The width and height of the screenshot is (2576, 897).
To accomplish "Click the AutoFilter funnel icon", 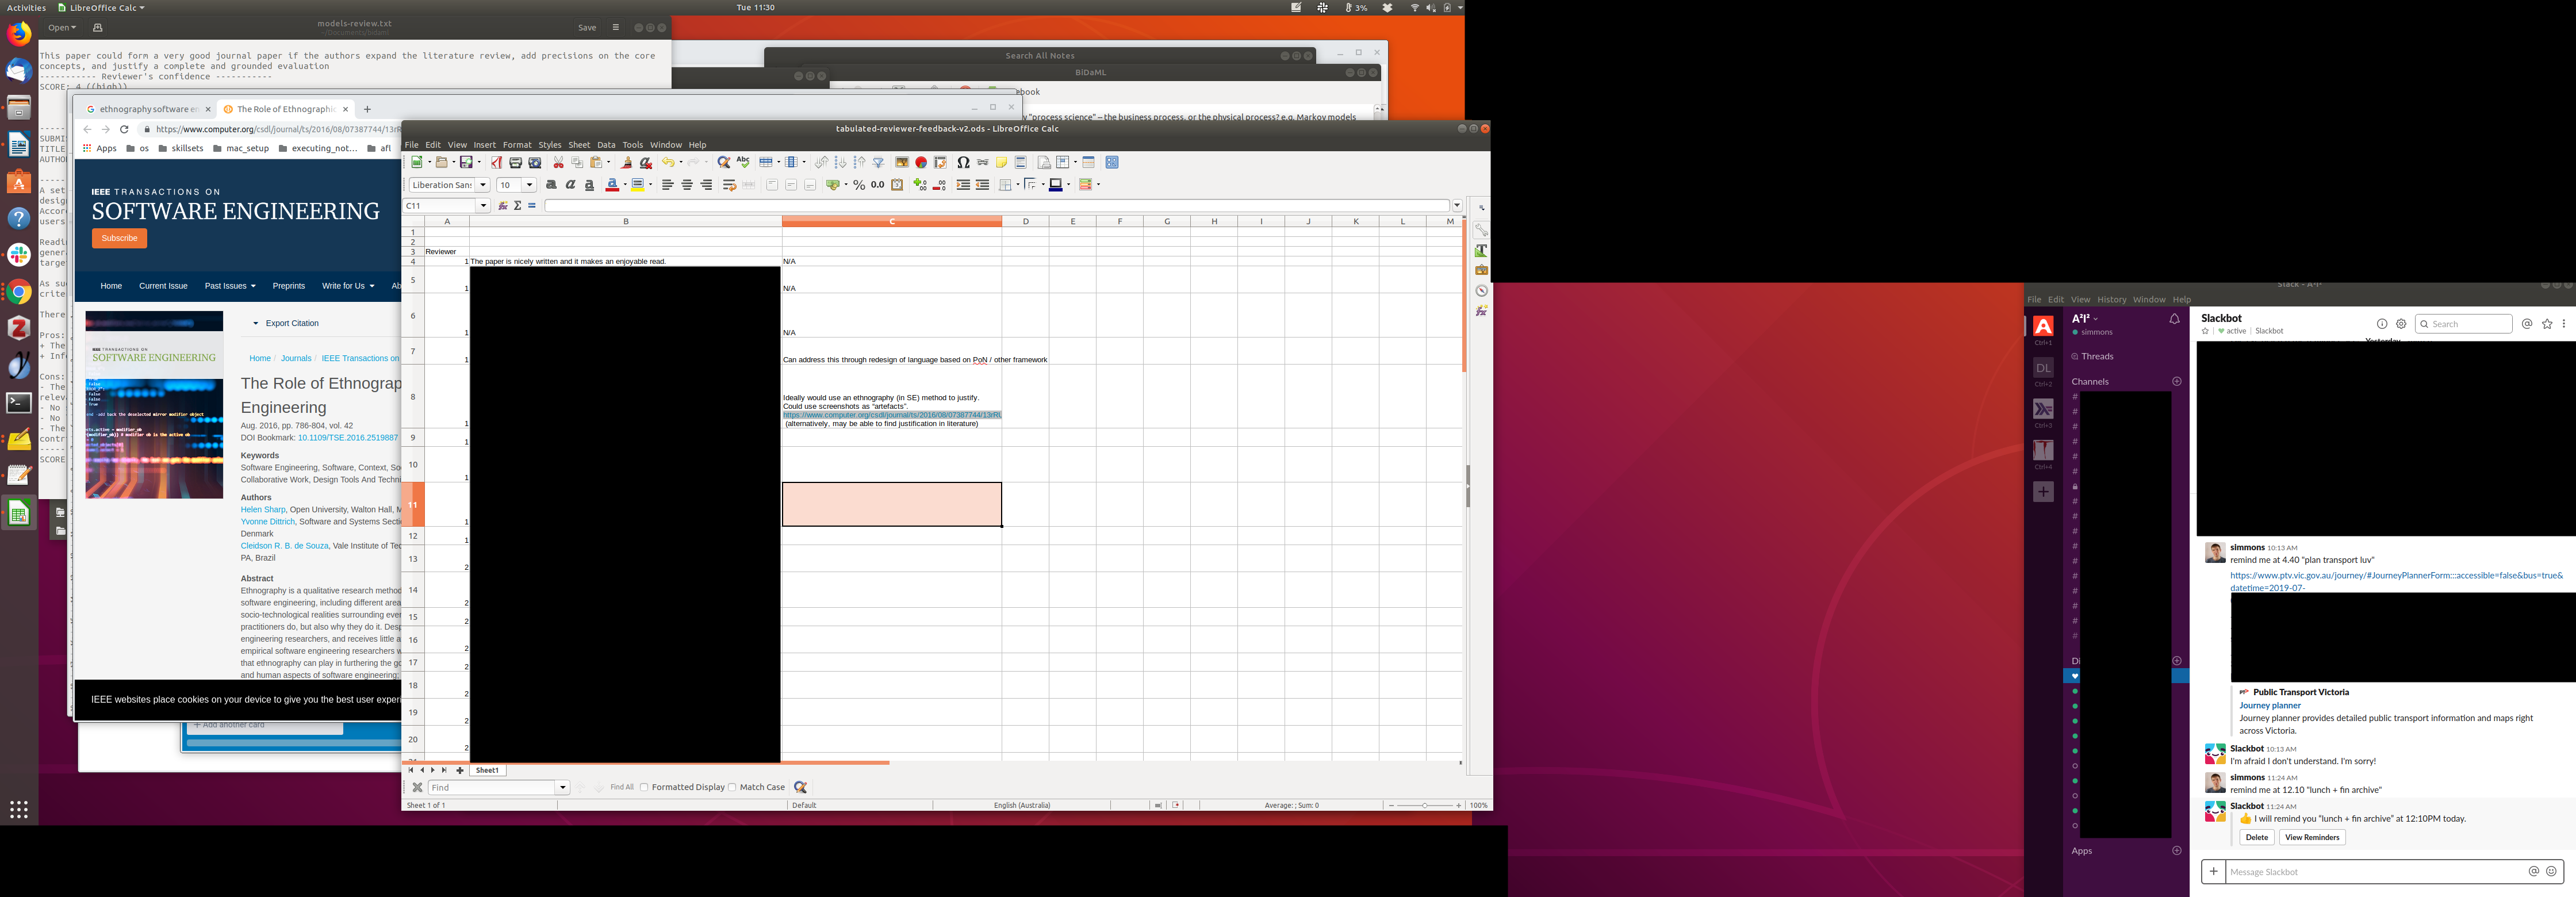I will coord(878,162).
